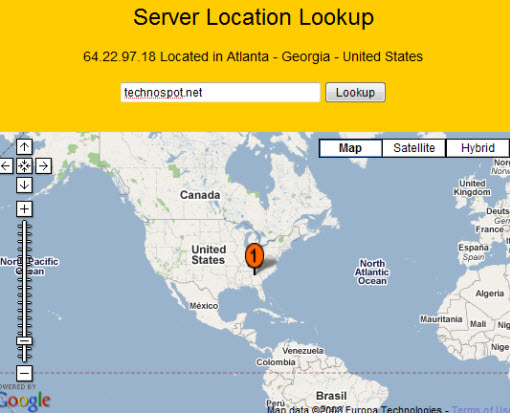510x413 pixels.
Task: Click the Google logo
Action: pos(25,400)
